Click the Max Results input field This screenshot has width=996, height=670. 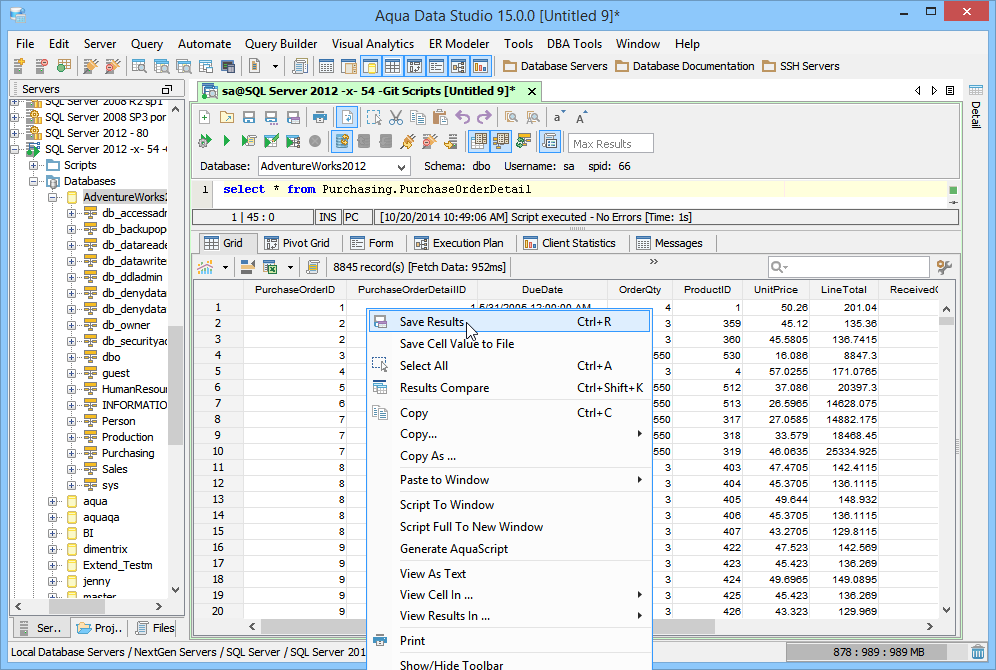pyautogui.click(x=611, y=144)
